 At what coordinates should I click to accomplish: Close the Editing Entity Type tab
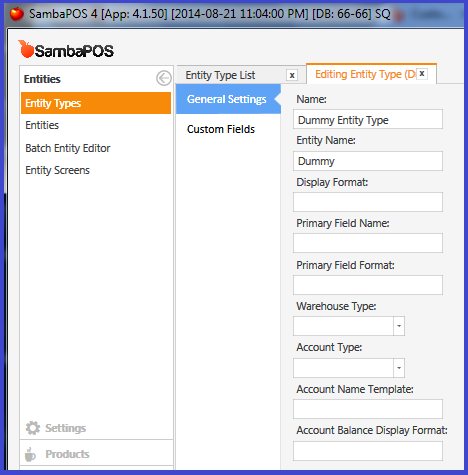tap(422, 74)
